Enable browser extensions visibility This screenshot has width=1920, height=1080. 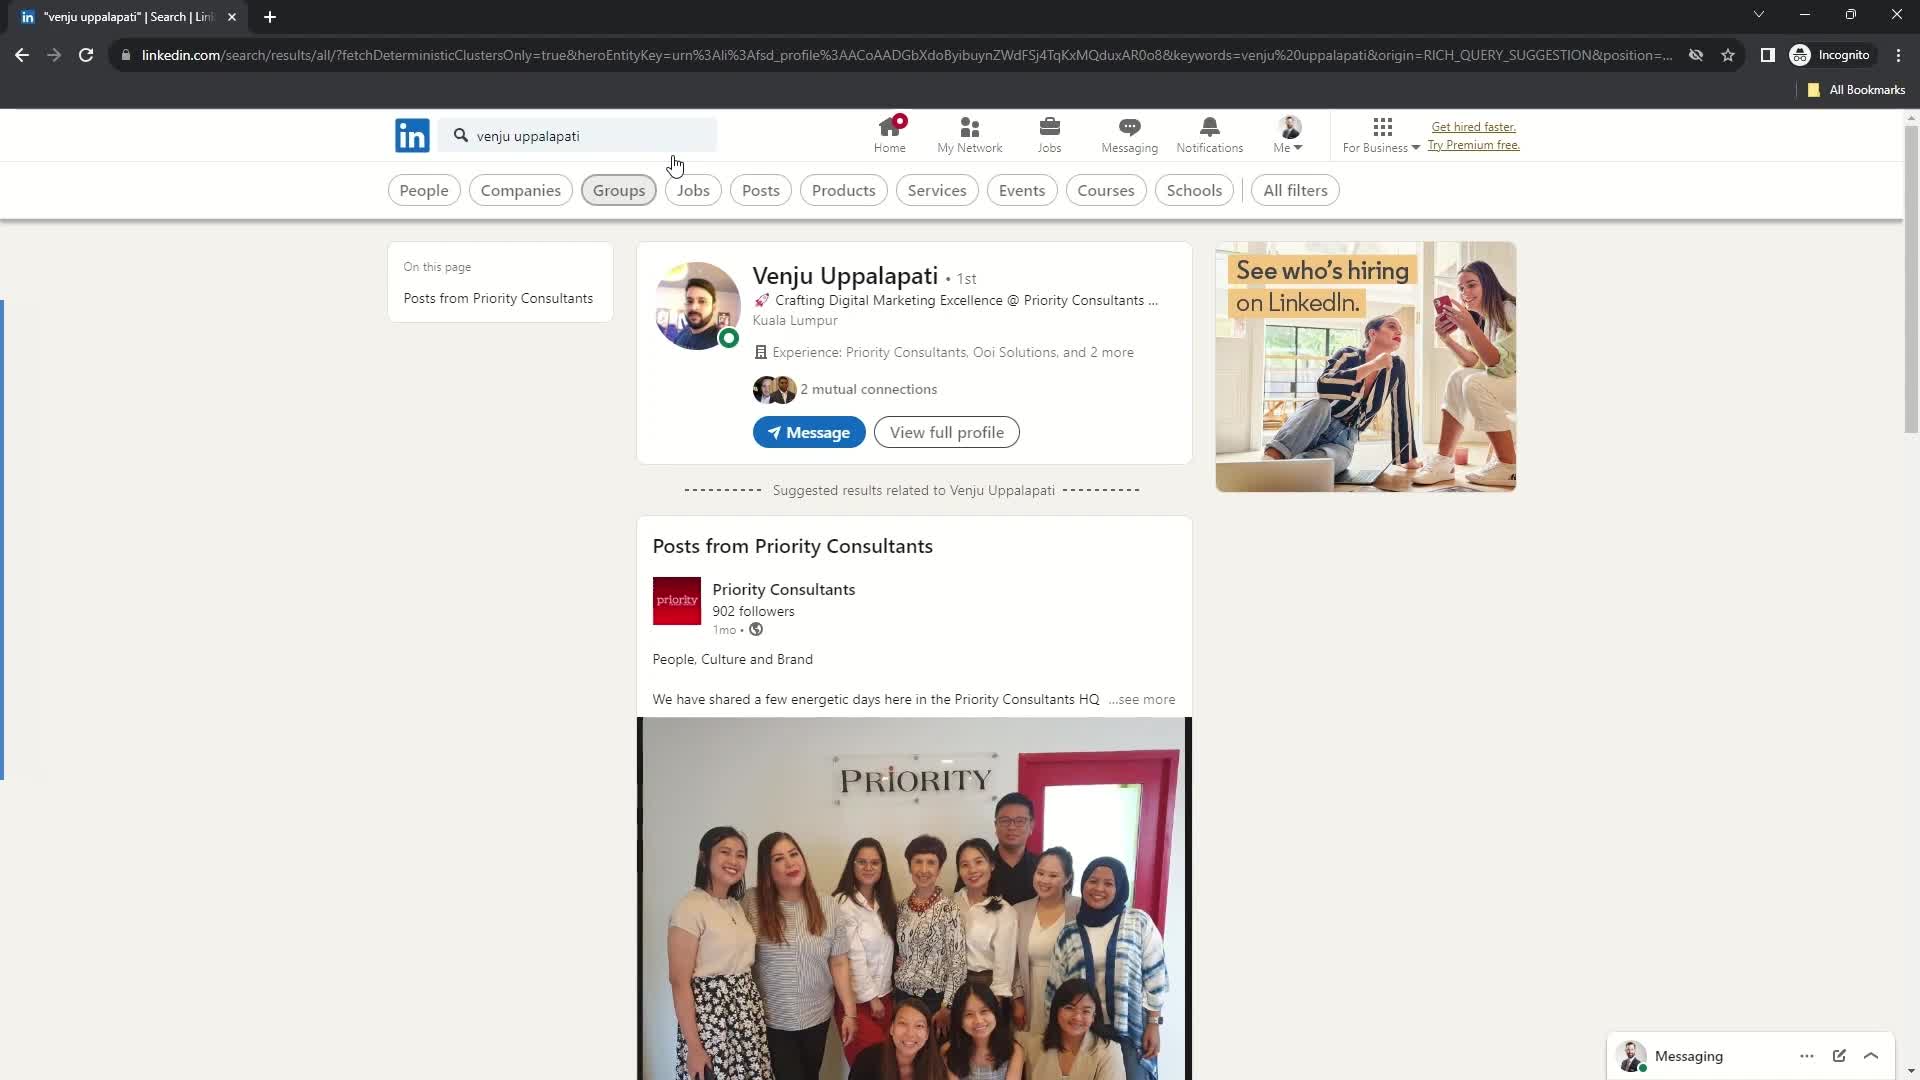1768,54
